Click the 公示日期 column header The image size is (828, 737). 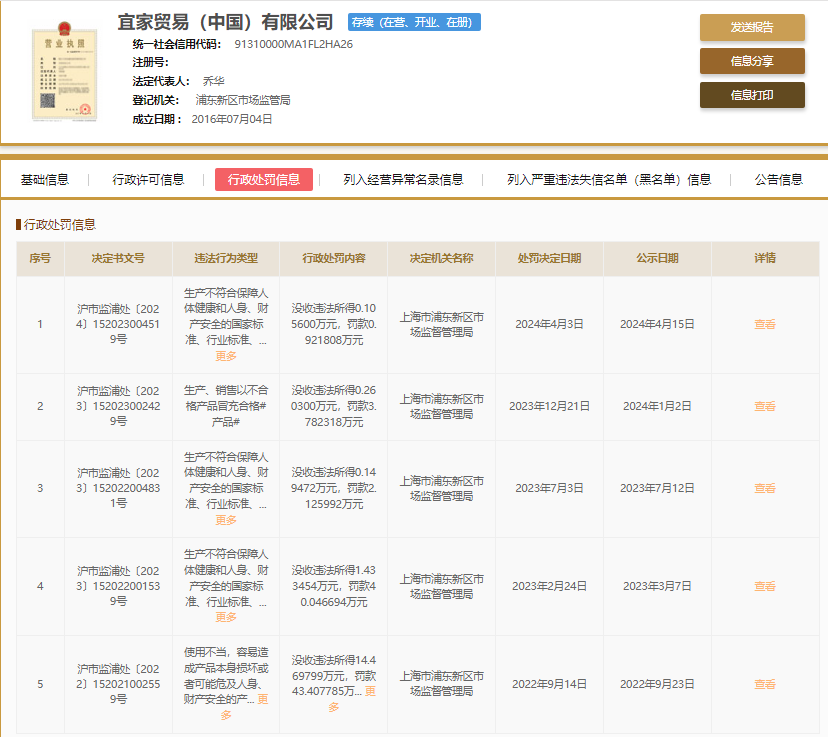click(657, 258)
